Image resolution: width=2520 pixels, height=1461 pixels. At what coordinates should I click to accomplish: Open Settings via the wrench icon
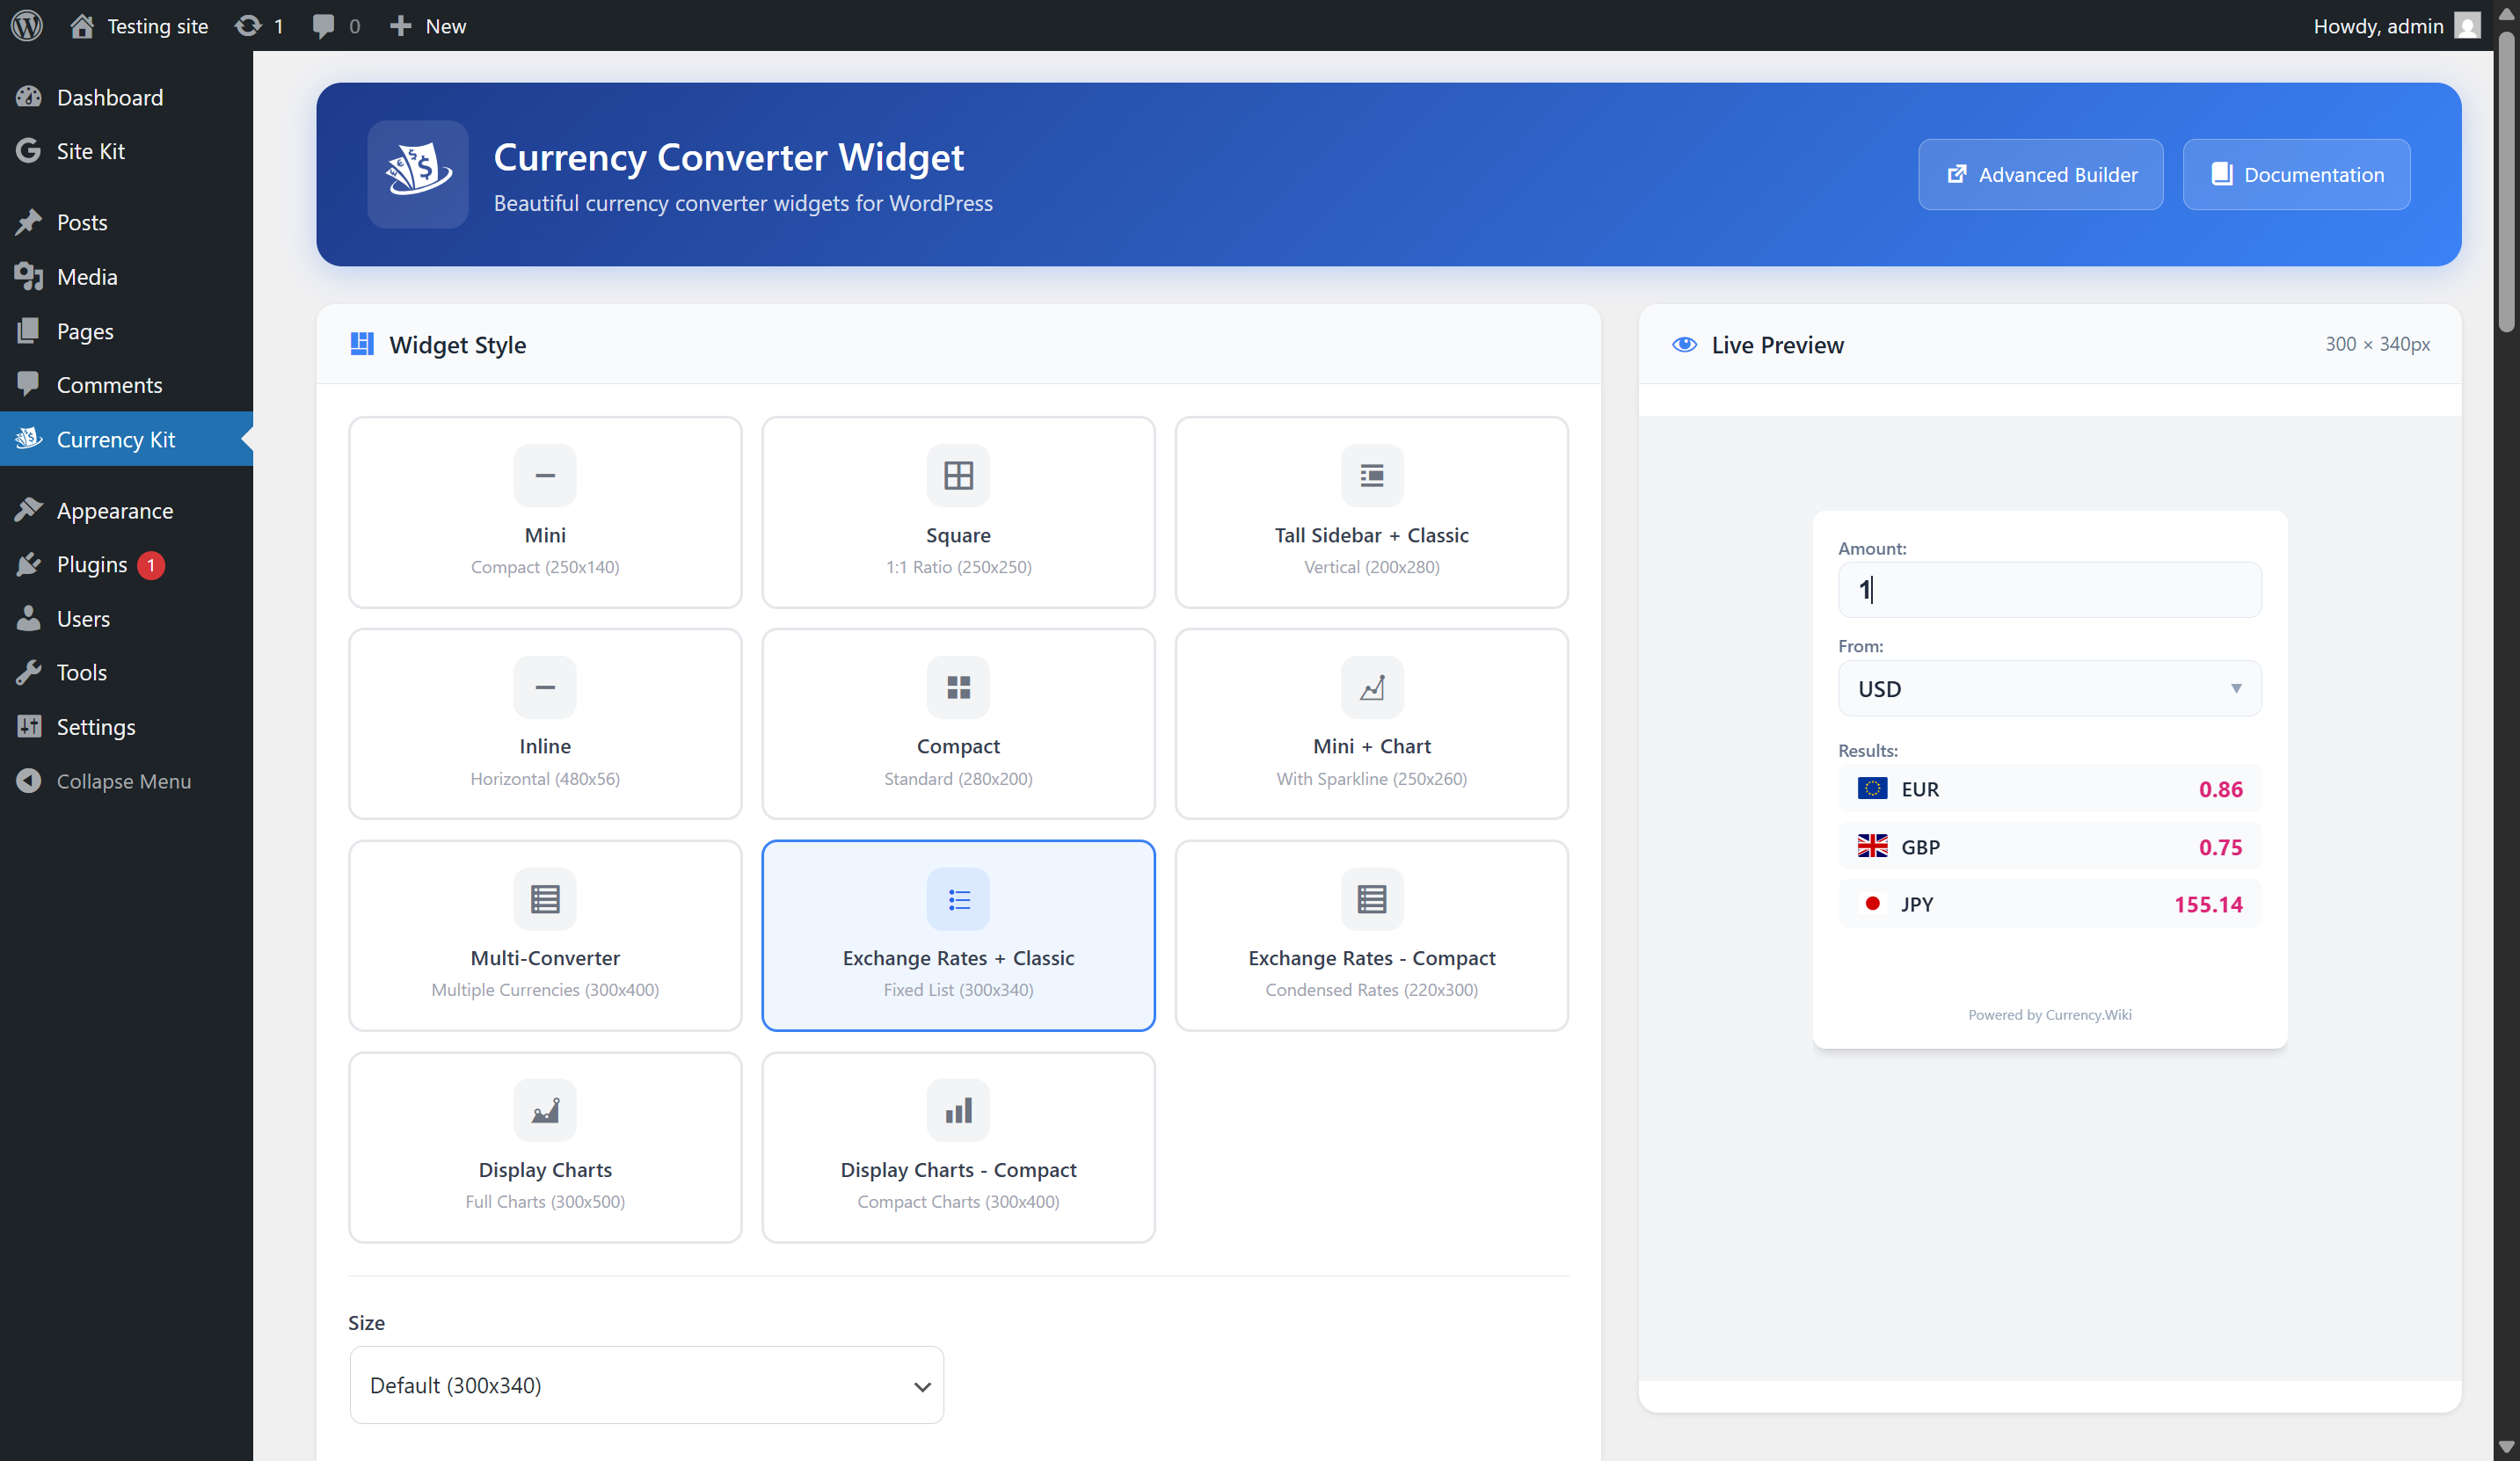click(x=28, y=727)
